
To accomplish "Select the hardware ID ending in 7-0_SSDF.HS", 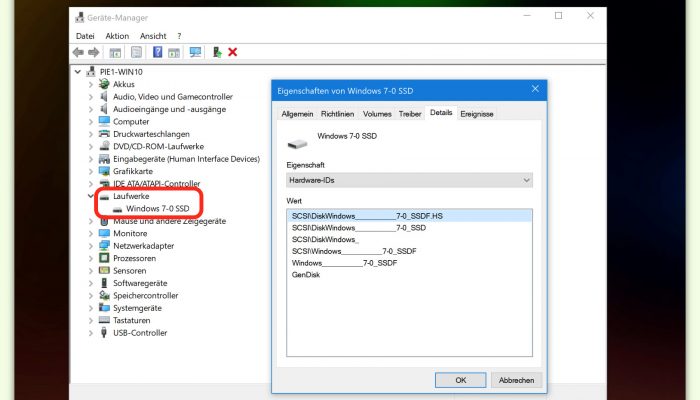I will coord(409,216).
